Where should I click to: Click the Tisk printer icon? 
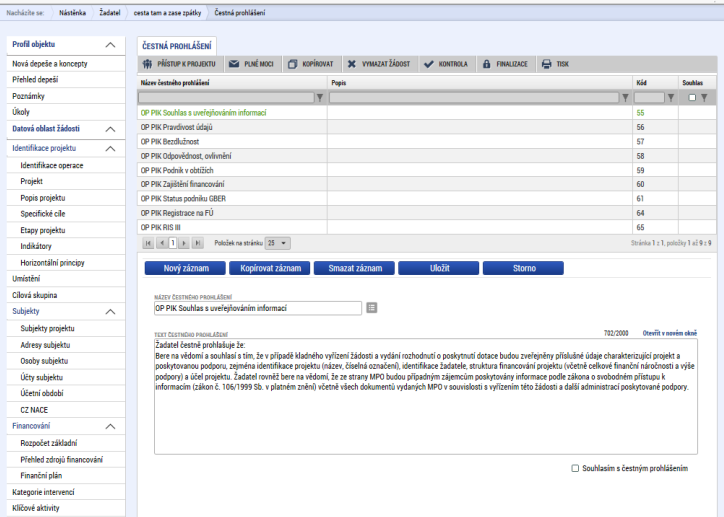[x=546, y=64]
